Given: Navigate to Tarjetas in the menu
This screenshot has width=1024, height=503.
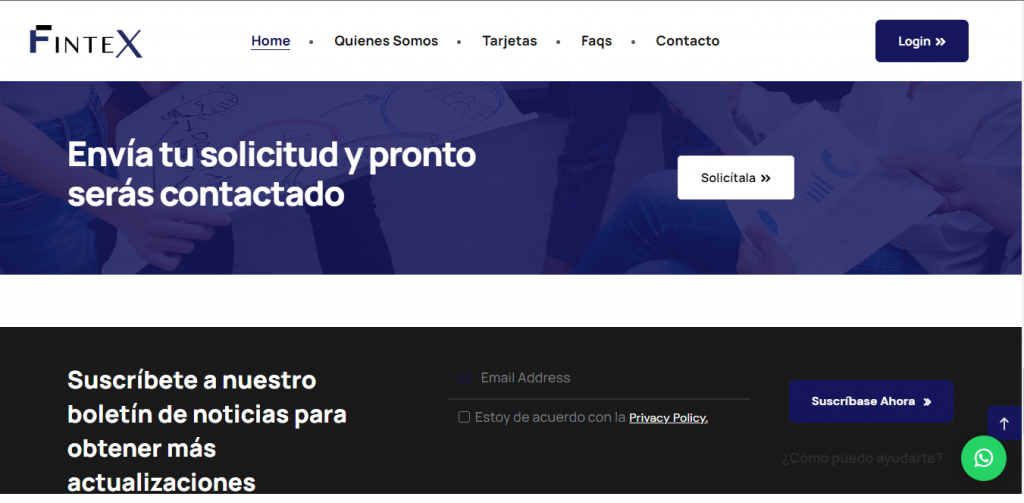Looking at the screenshot, I should 509,41.
